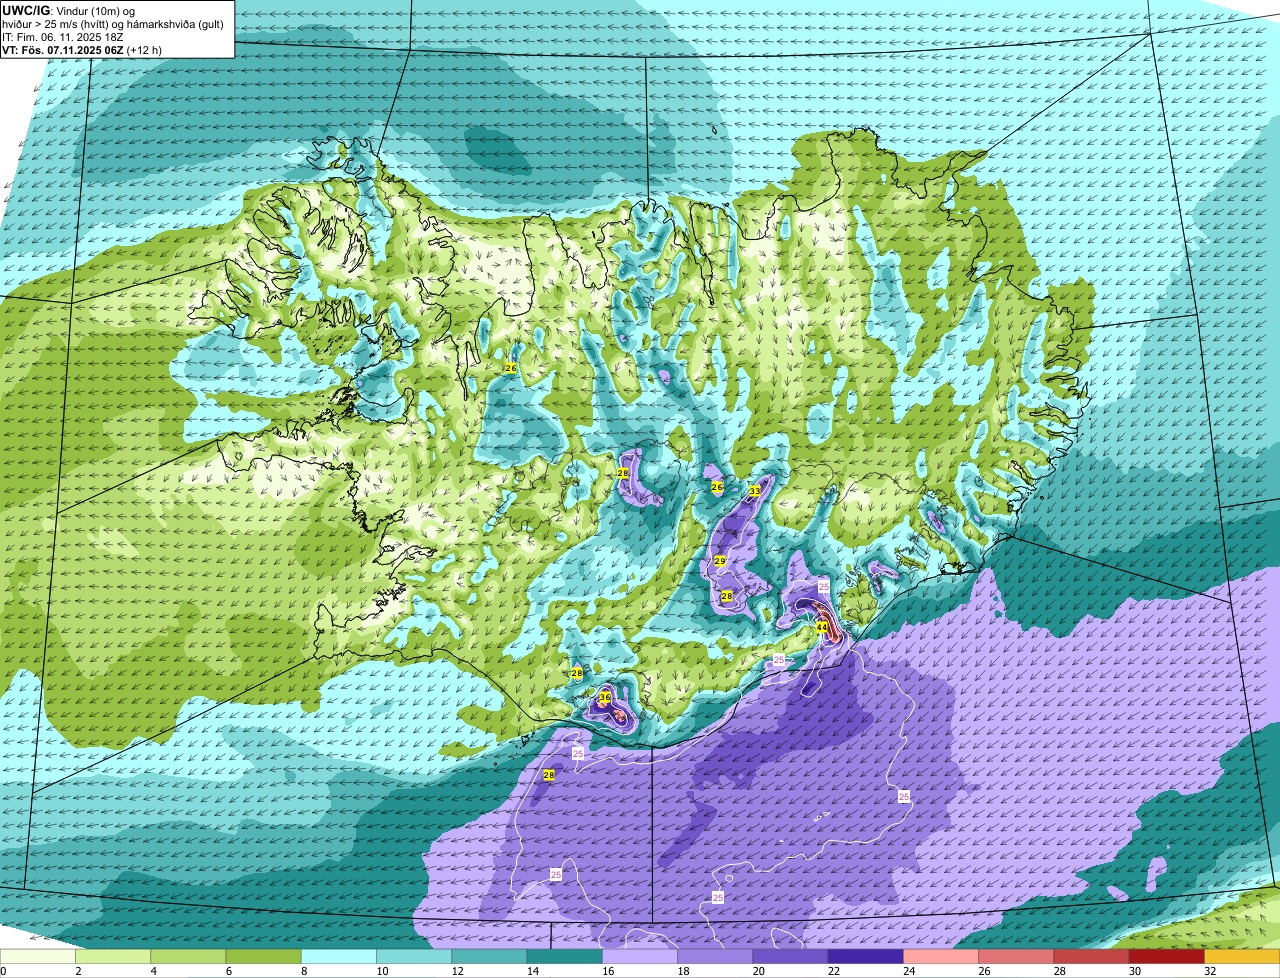Click the 4–6 m/s legend color swatch

click(x=188, y=957)
